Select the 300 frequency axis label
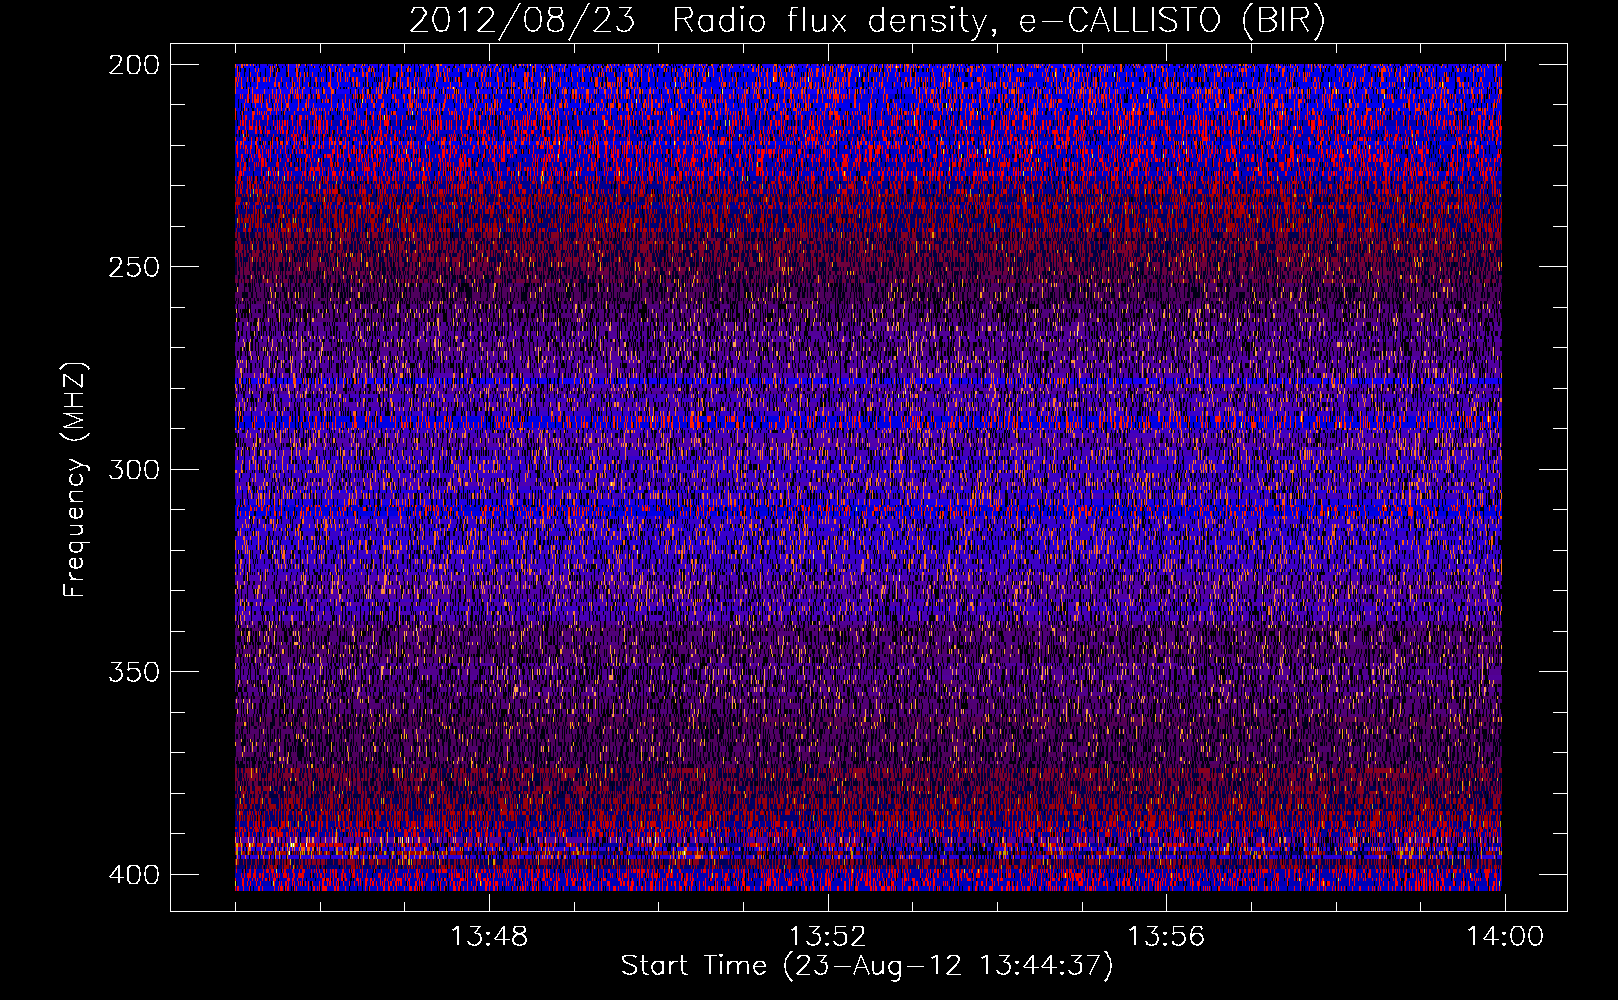Viewport: 1618px width, 1000px height. coord(133,469)
